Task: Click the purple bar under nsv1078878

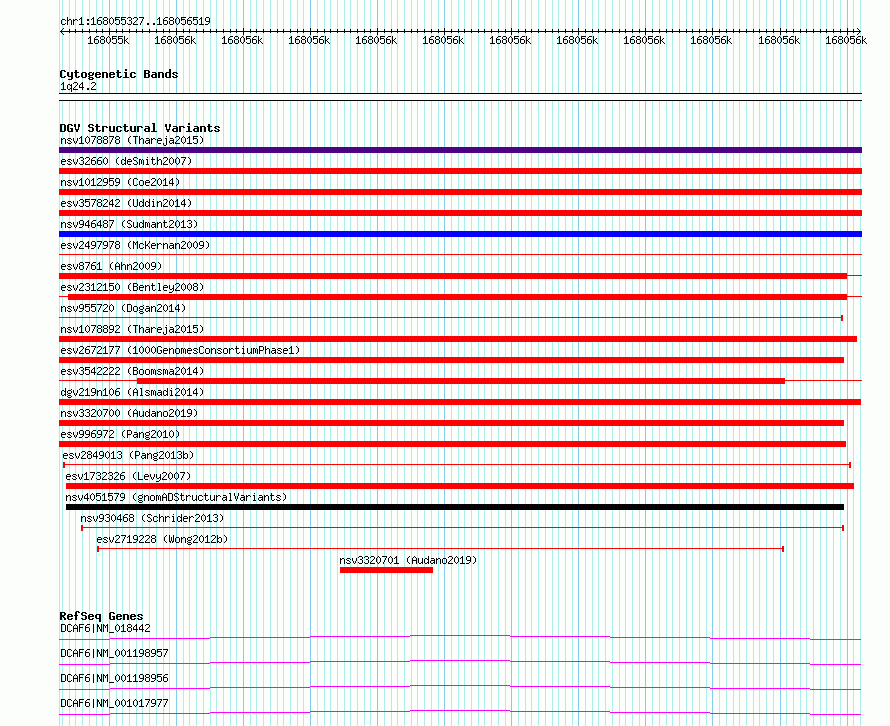Action: click(x=460, y=150)
